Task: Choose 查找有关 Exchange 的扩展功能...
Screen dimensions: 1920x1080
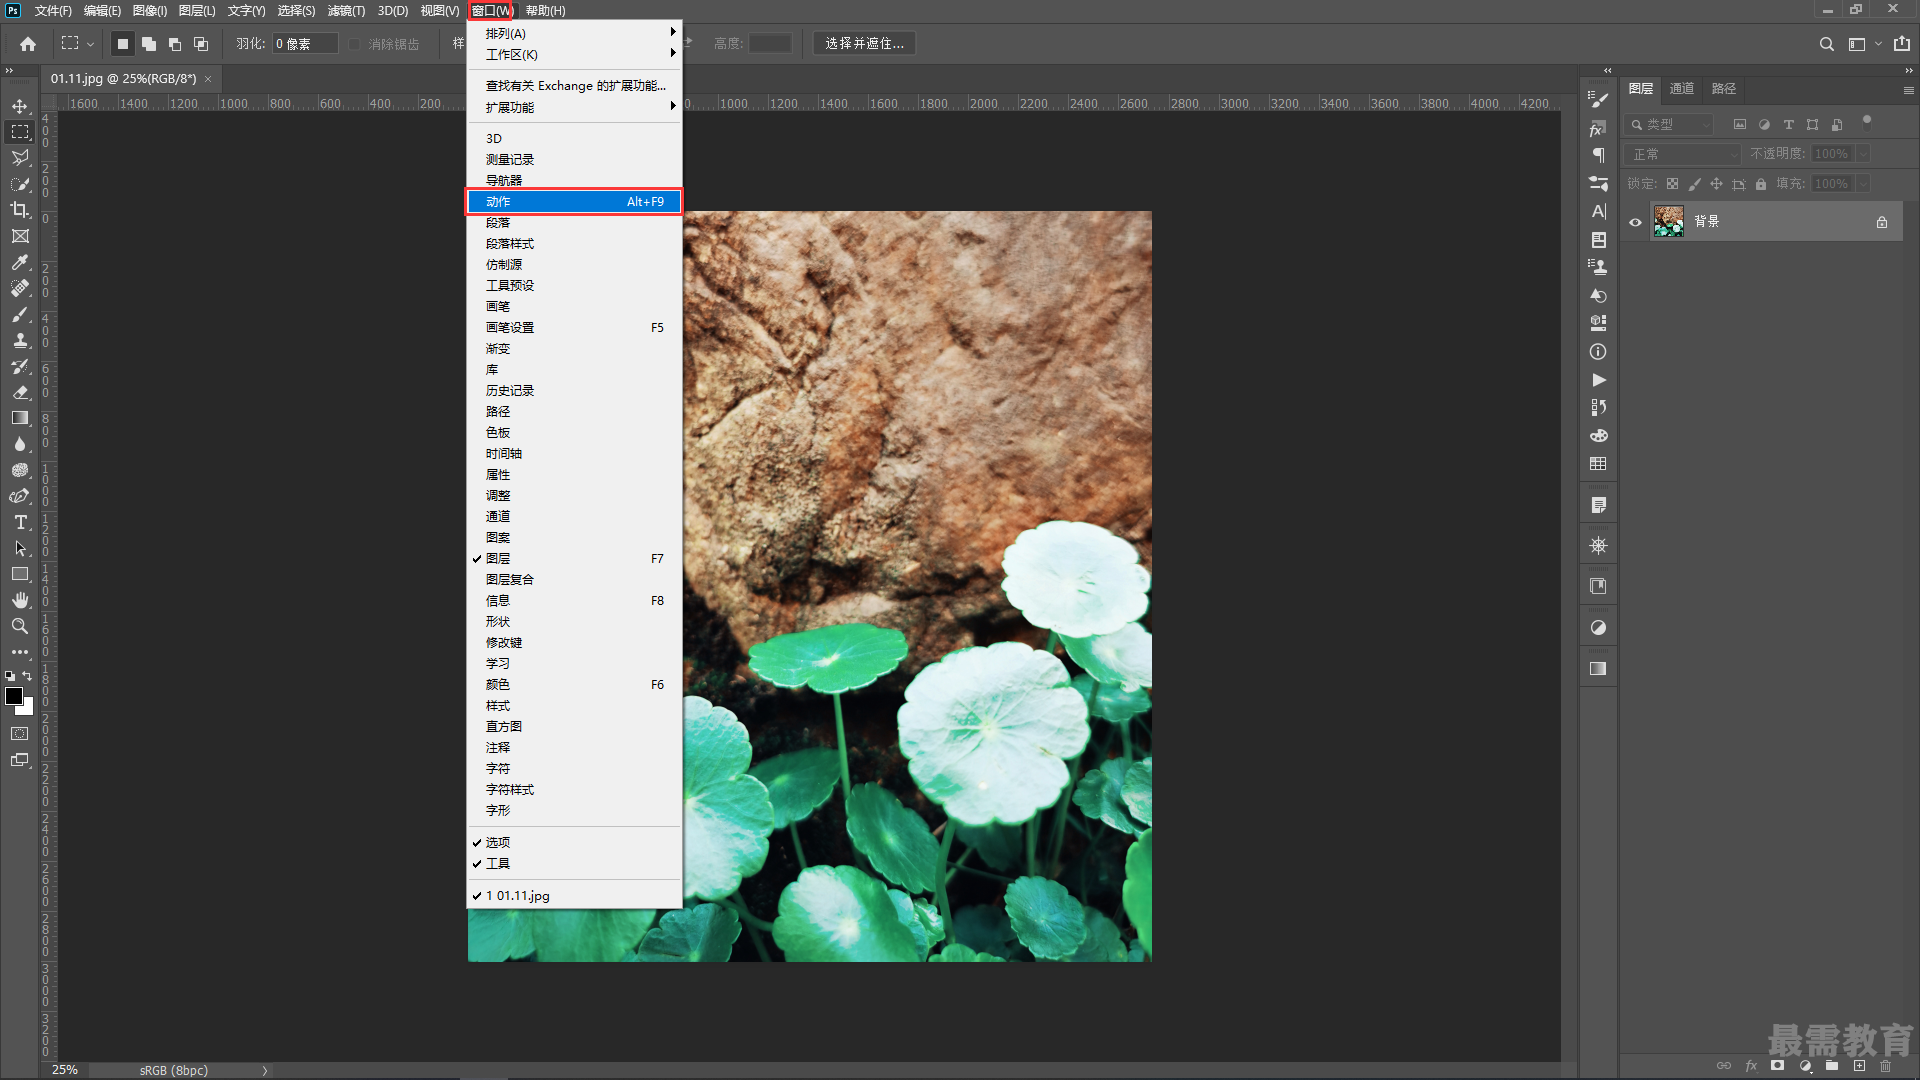Action: click(575, 86)
